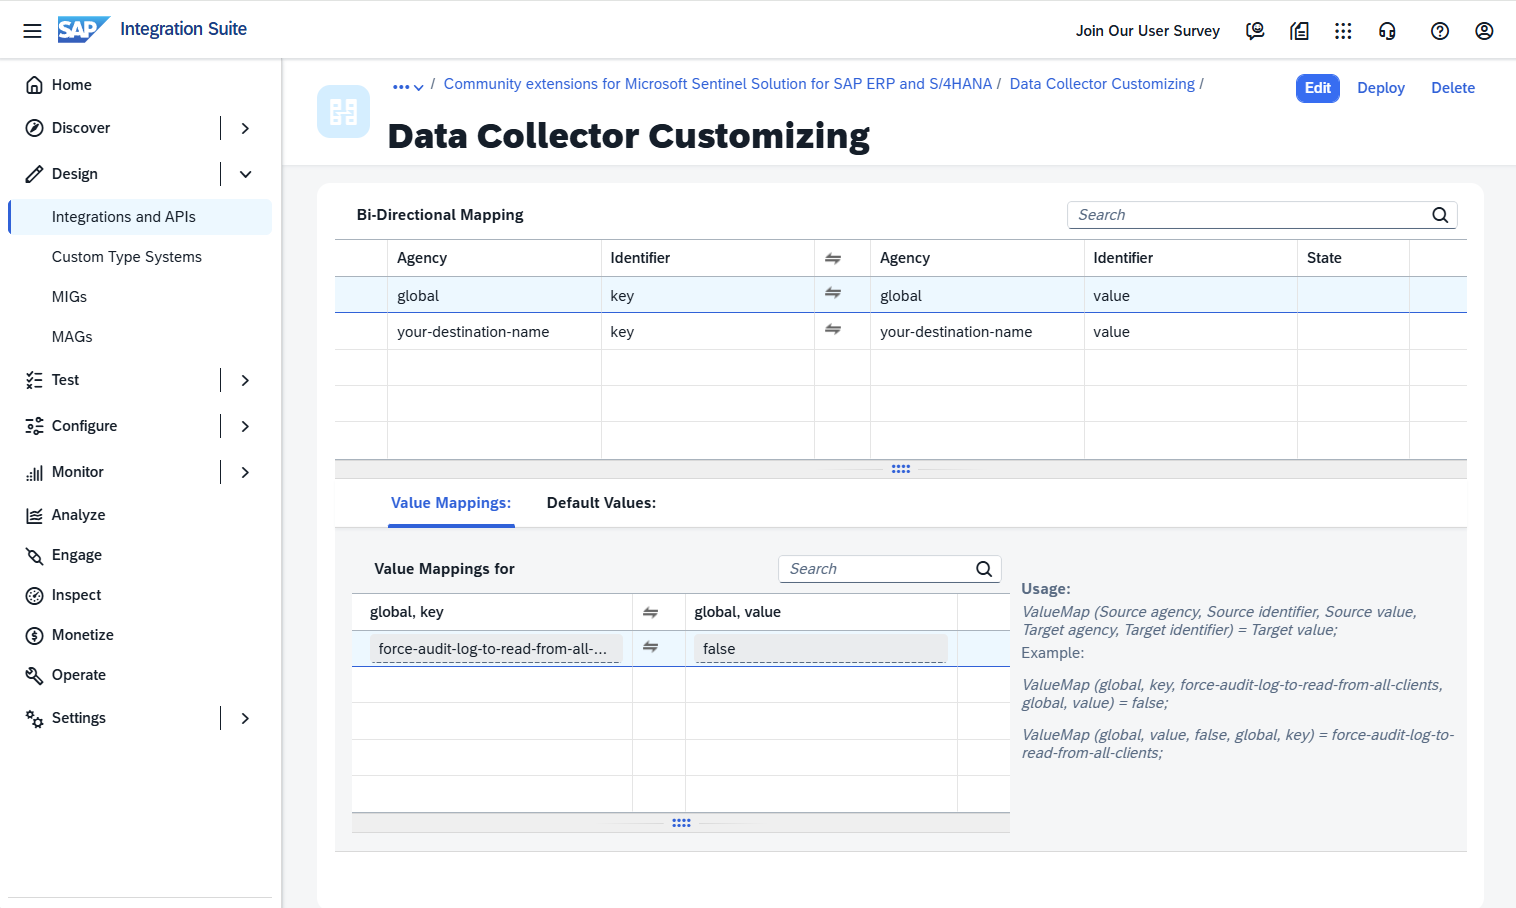Open the product switcher grid icon
This screenshot has height=908, width=1516.
[1343, 31]
